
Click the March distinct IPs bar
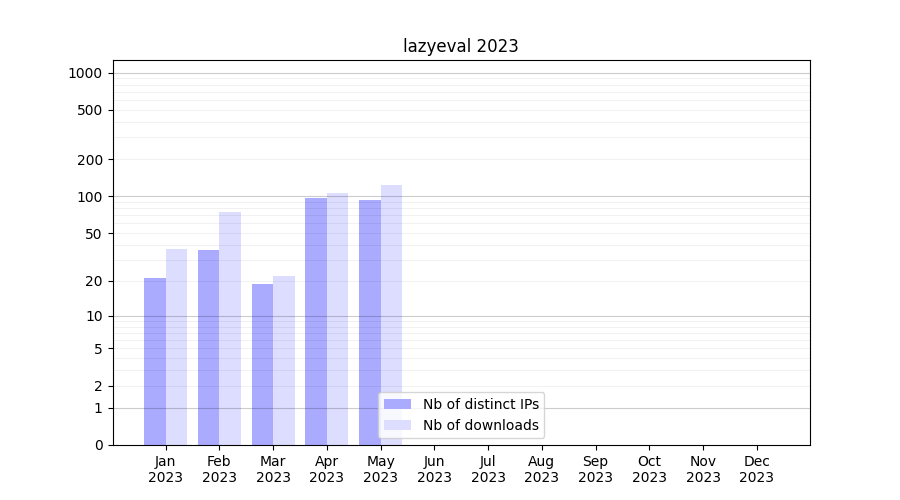click(262, 364)
